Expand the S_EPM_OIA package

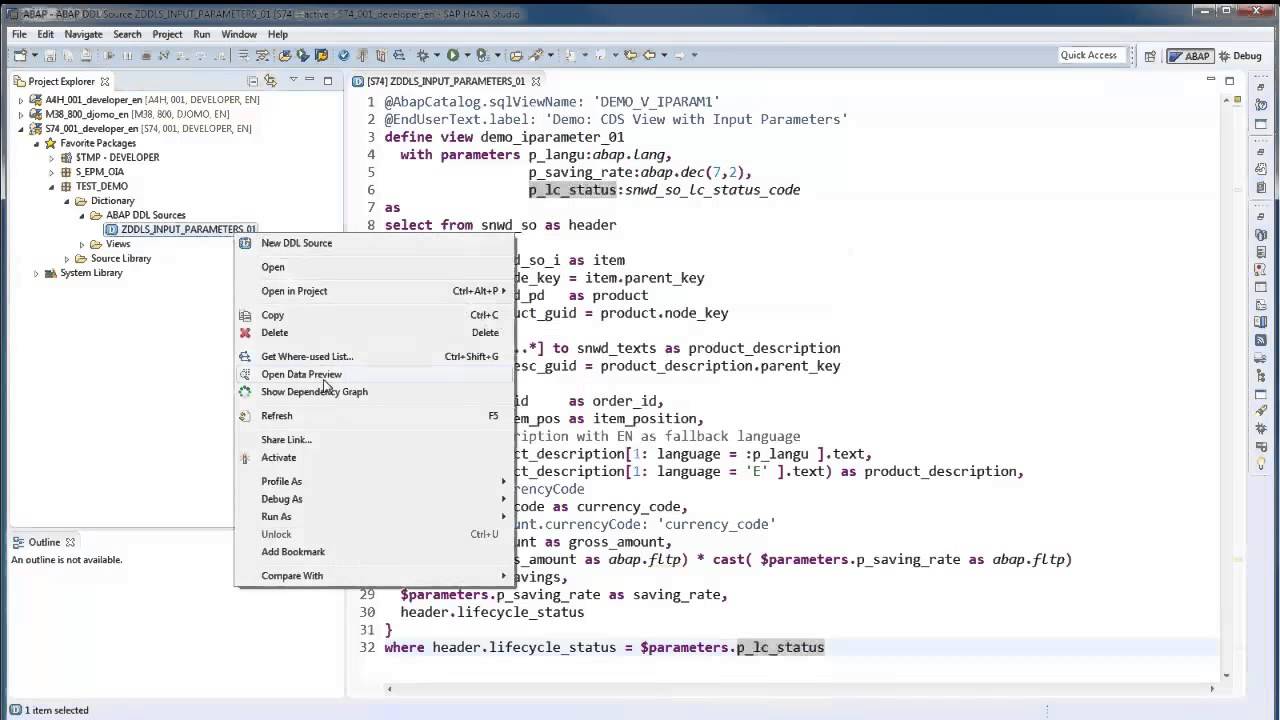(52, 172)
